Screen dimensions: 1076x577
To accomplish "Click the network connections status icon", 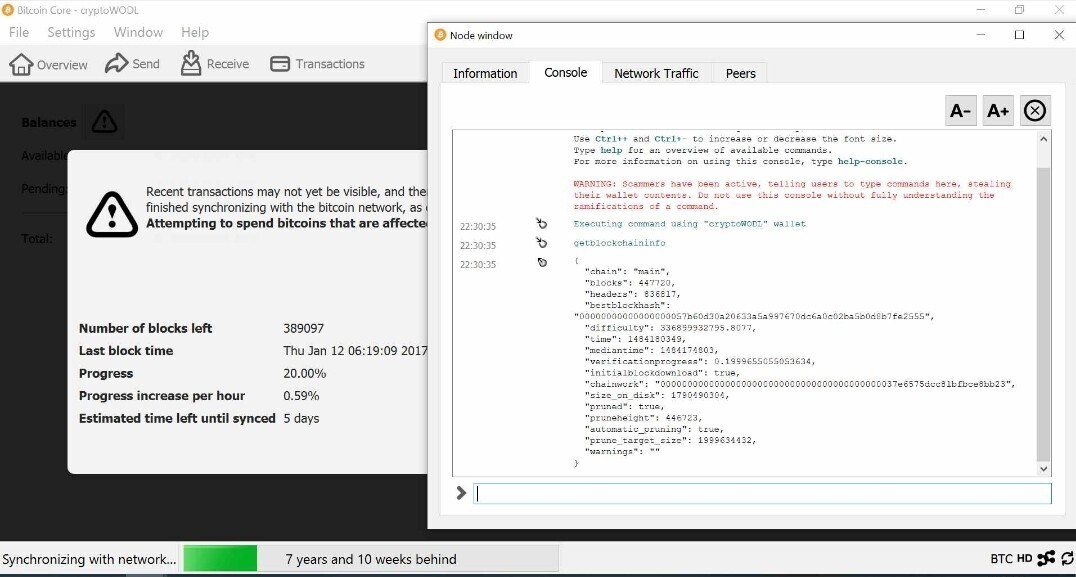I will coord(1046,558).
